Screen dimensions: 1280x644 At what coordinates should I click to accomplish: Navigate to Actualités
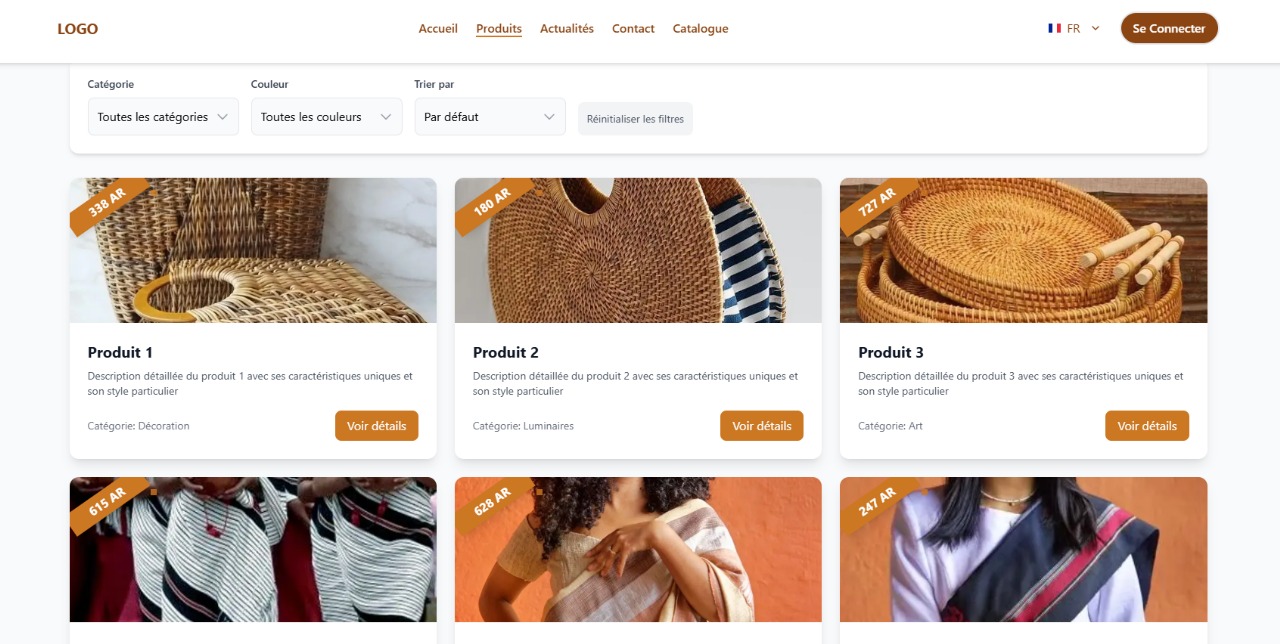pos(566,28)
